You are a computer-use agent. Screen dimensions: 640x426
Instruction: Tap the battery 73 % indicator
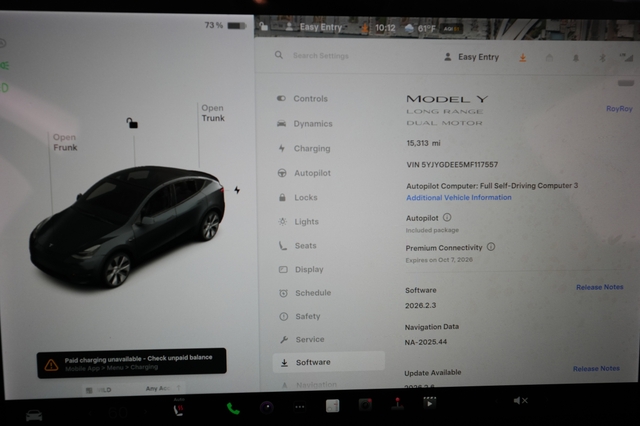[225, 25]
